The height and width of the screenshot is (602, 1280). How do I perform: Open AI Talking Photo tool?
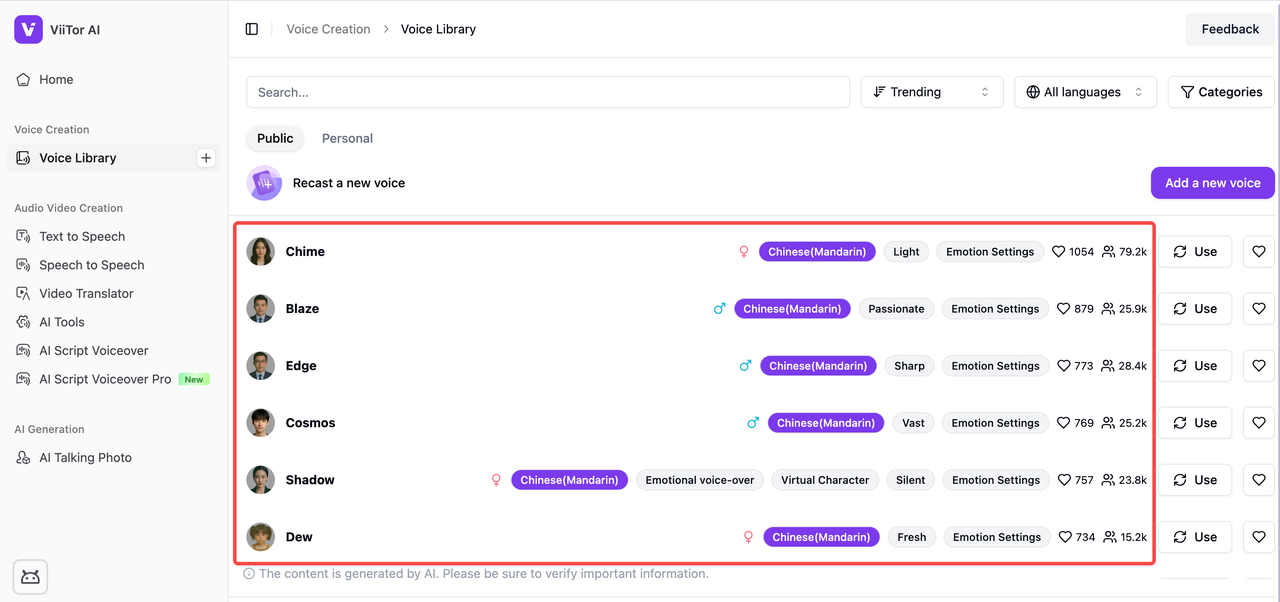coord(85,458)
